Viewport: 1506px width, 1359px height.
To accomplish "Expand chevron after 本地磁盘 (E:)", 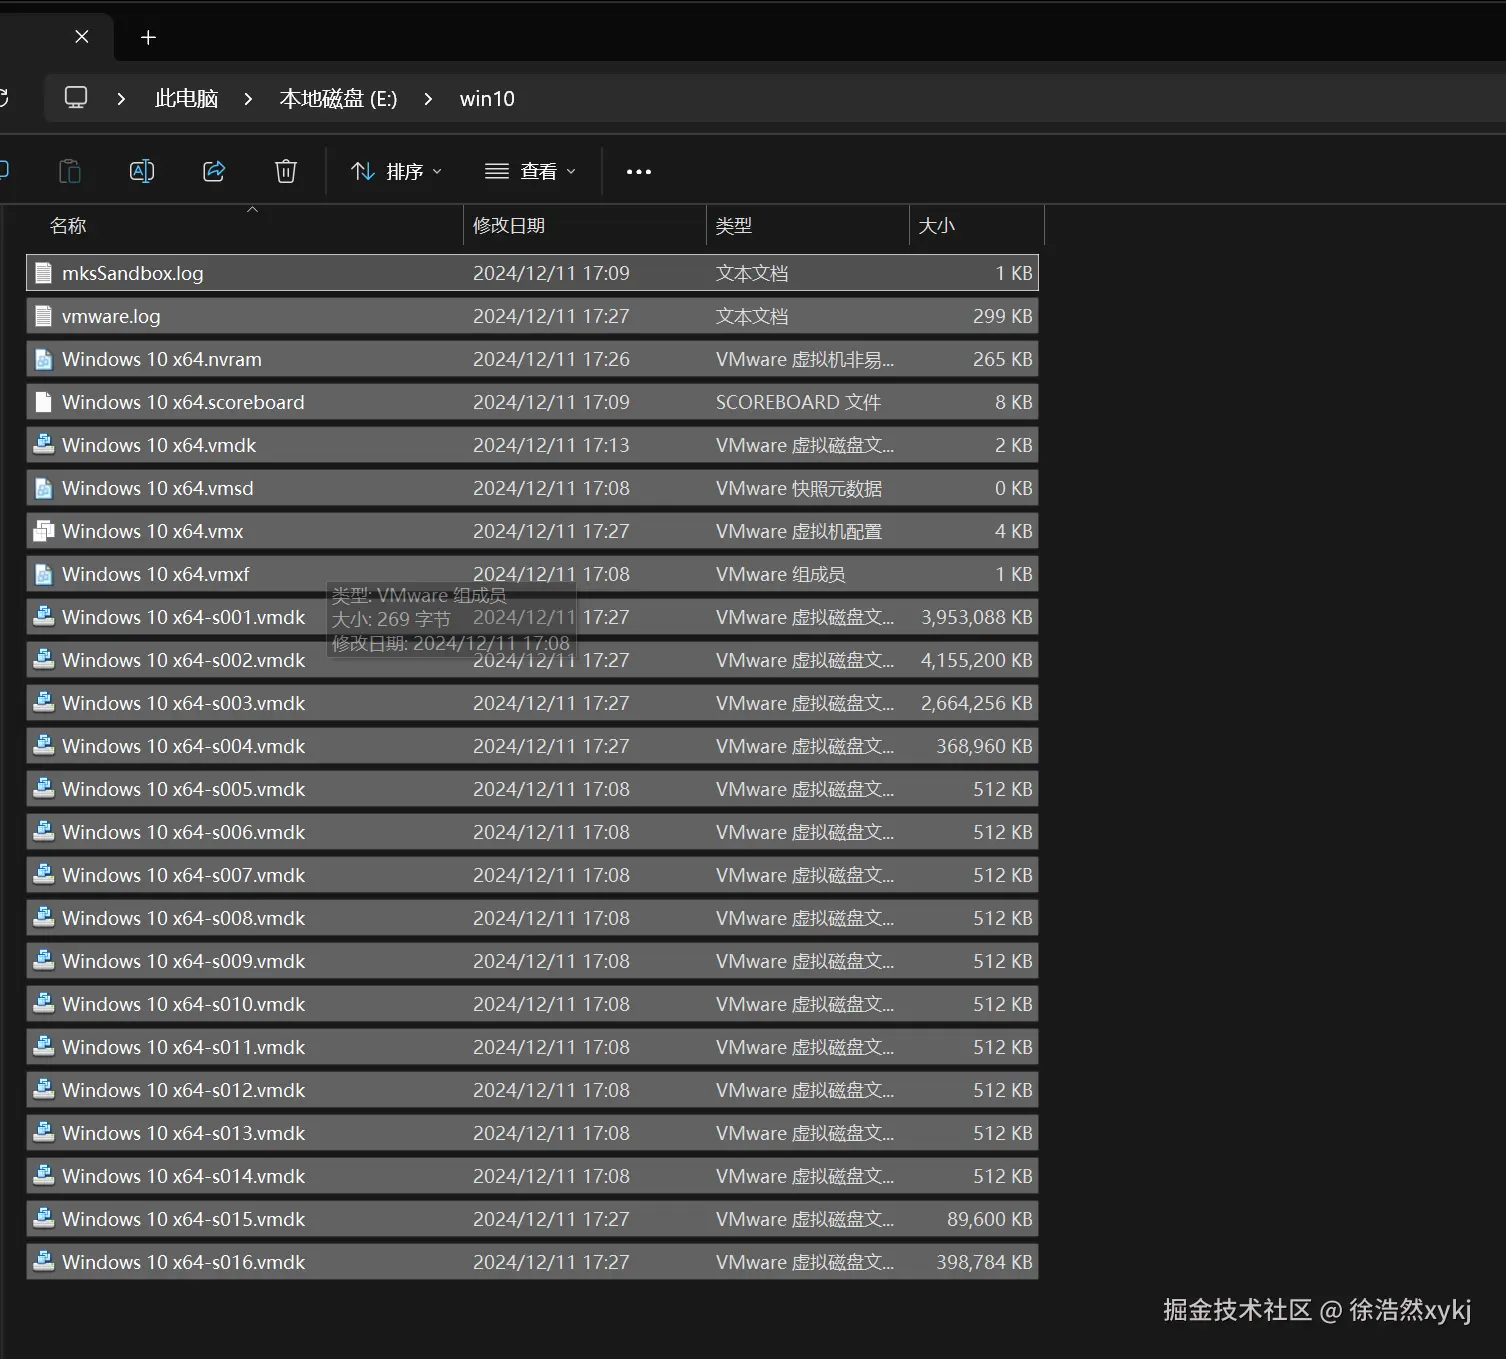I will click(x=428, y=98).
